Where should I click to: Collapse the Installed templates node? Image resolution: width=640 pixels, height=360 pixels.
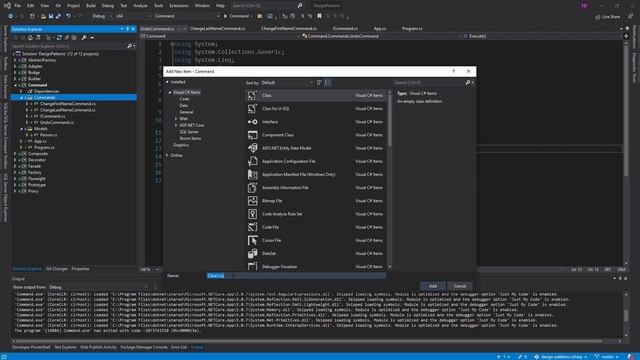167,82
